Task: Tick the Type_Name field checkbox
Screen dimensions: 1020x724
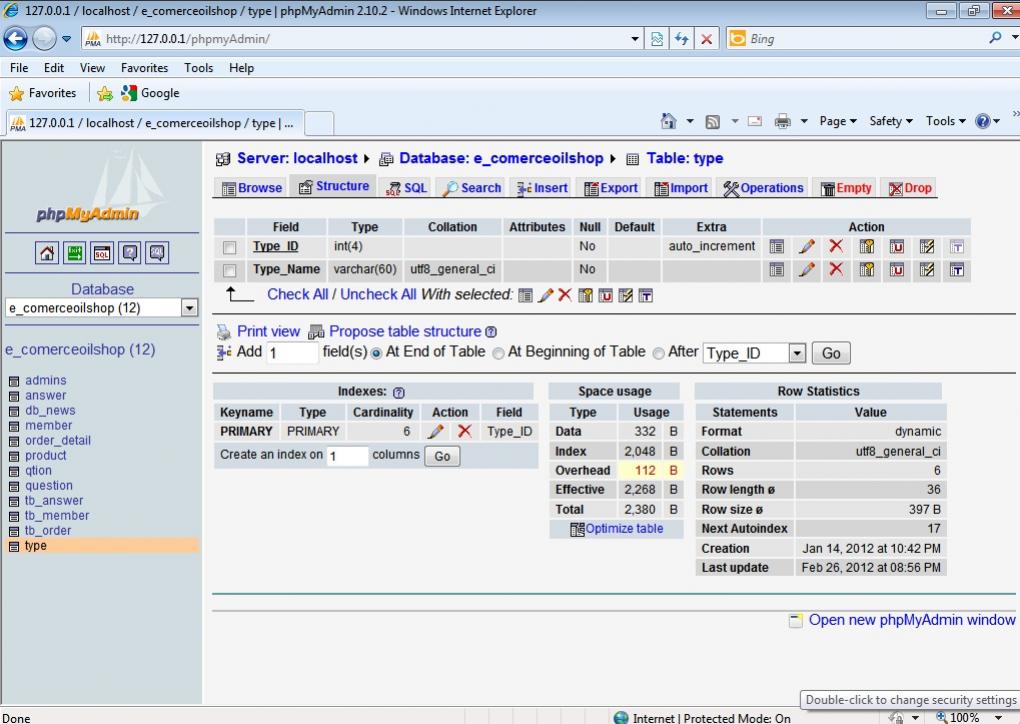Action: [x=230, y=271]
